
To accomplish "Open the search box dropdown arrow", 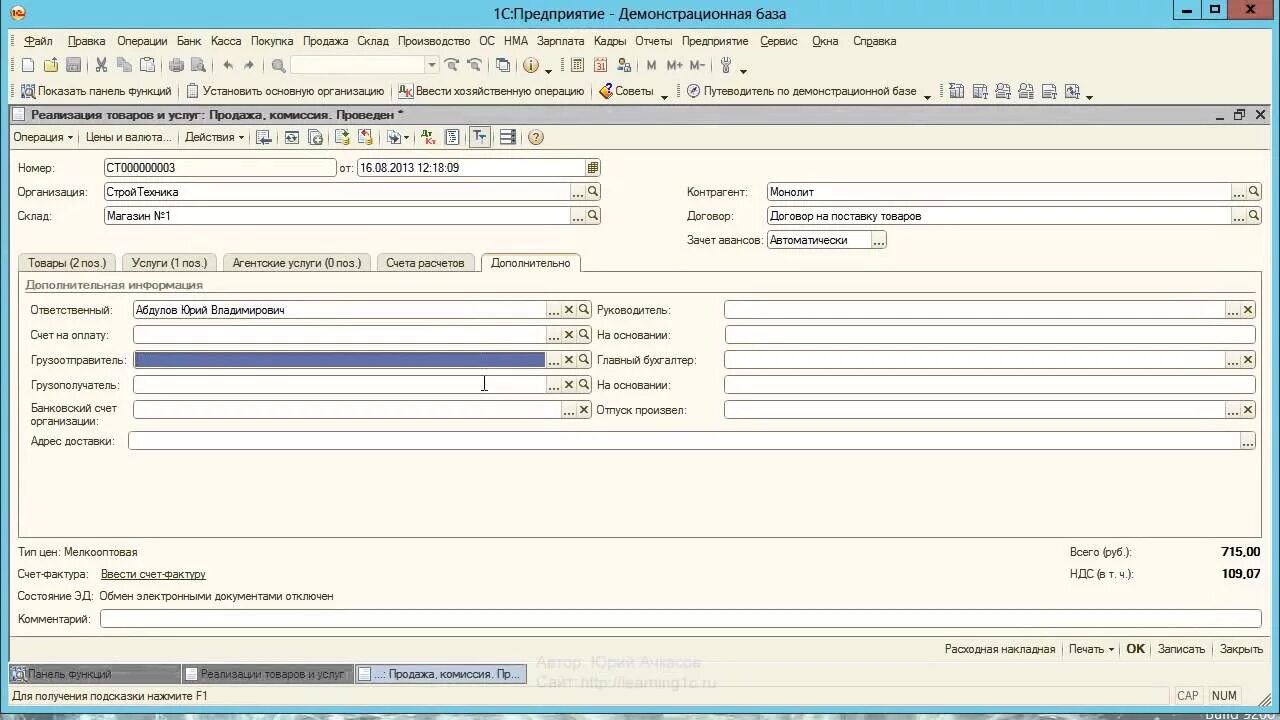I will coord(432,65).
